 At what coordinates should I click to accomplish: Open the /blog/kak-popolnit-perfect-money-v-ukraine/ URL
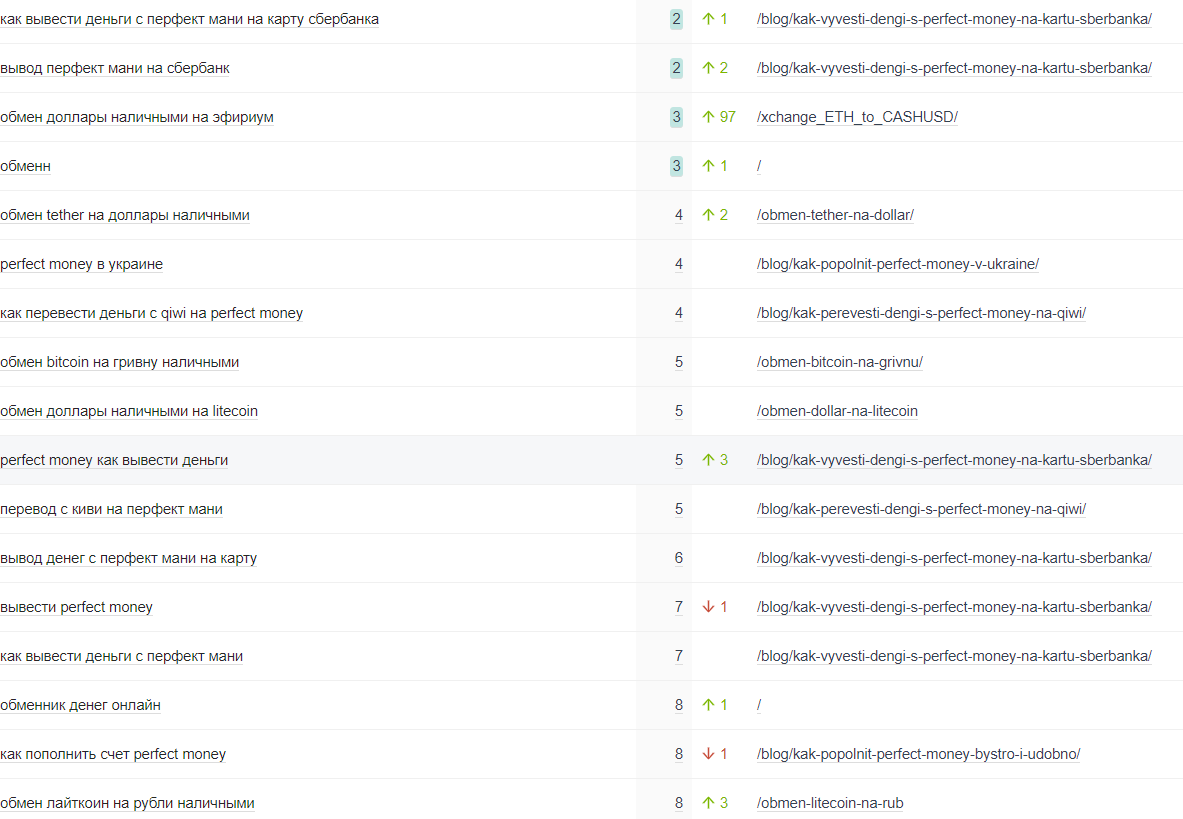click(x=898, y=264)
